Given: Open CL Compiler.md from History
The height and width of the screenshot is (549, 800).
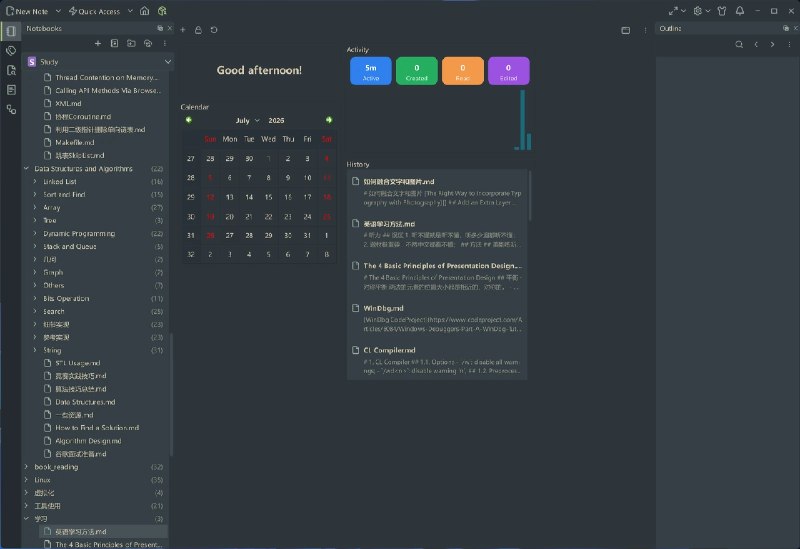Looking at the screenshot, I should tap(437, 360).
